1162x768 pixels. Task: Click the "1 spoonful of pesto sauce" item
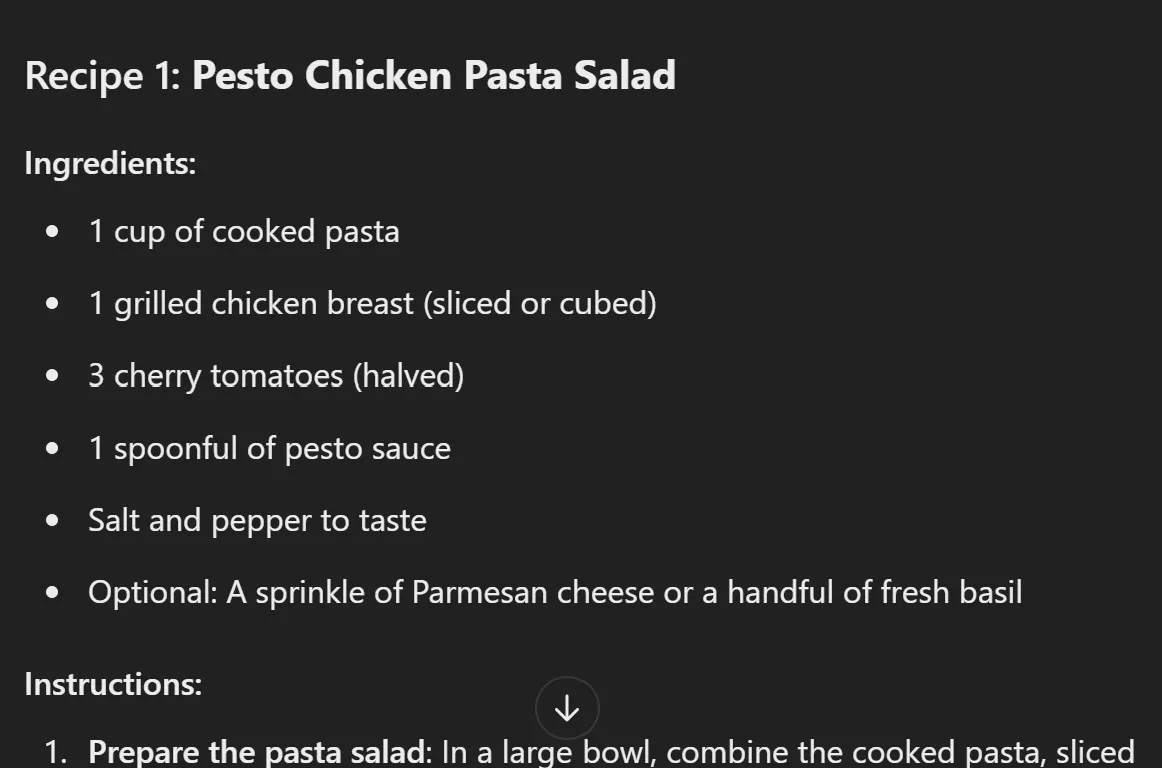[269, 448]
